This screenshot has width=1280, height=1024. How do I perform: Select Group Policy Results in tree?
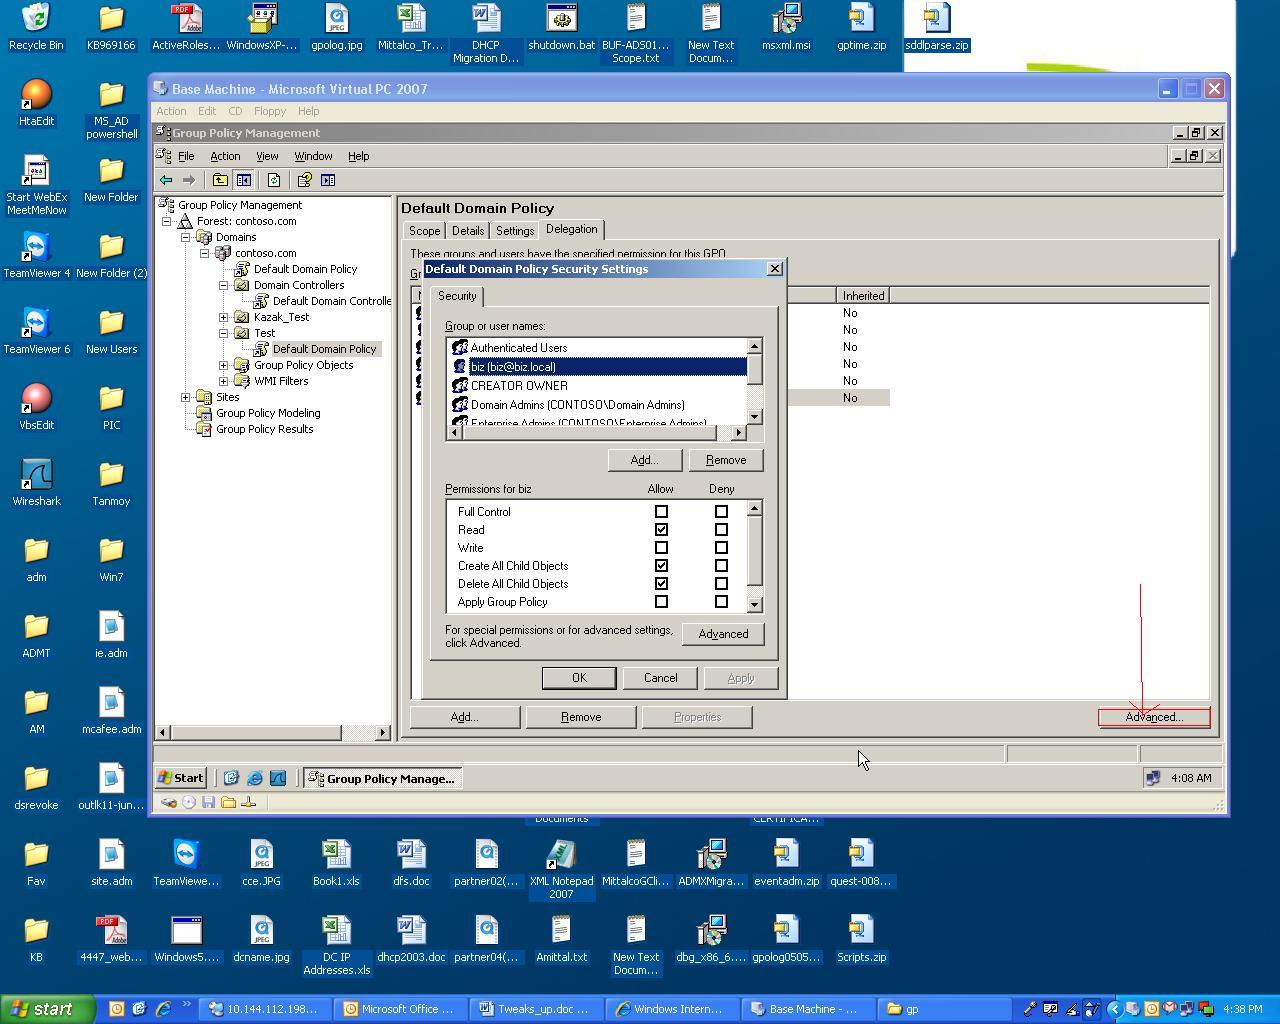pos(264,429)
